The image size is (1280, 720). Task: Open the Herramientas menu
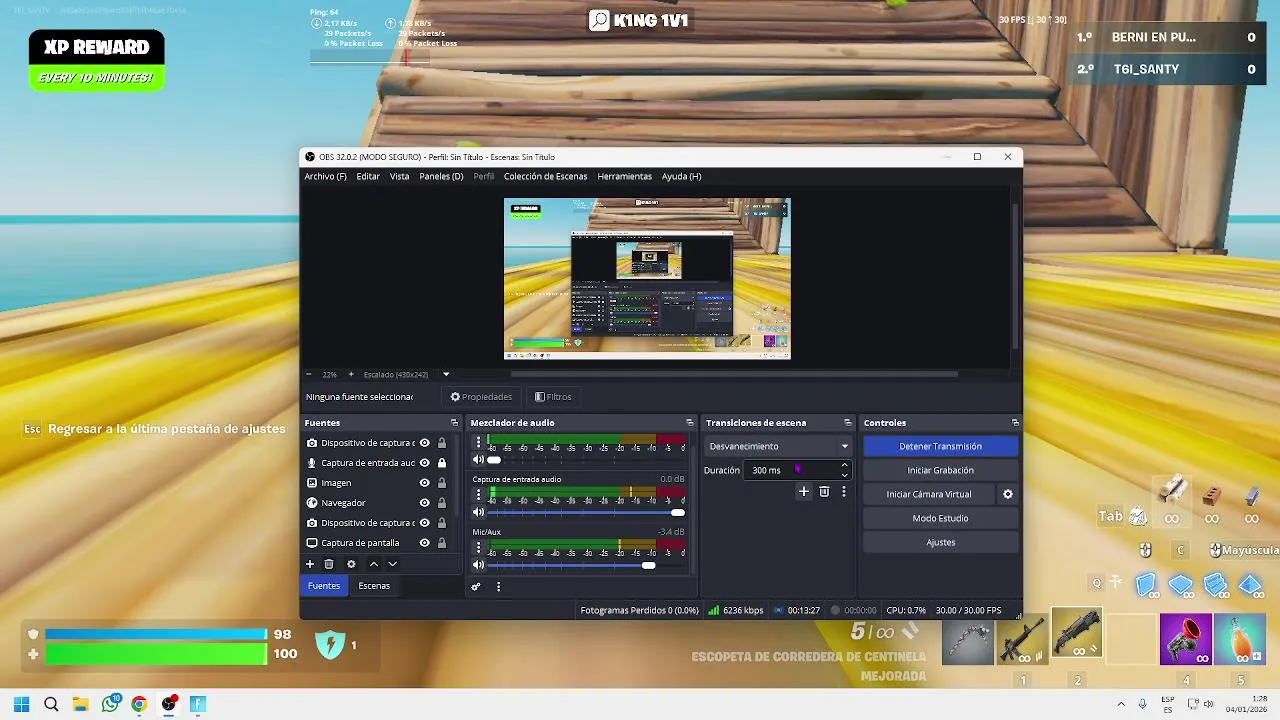tap(624, 176)
